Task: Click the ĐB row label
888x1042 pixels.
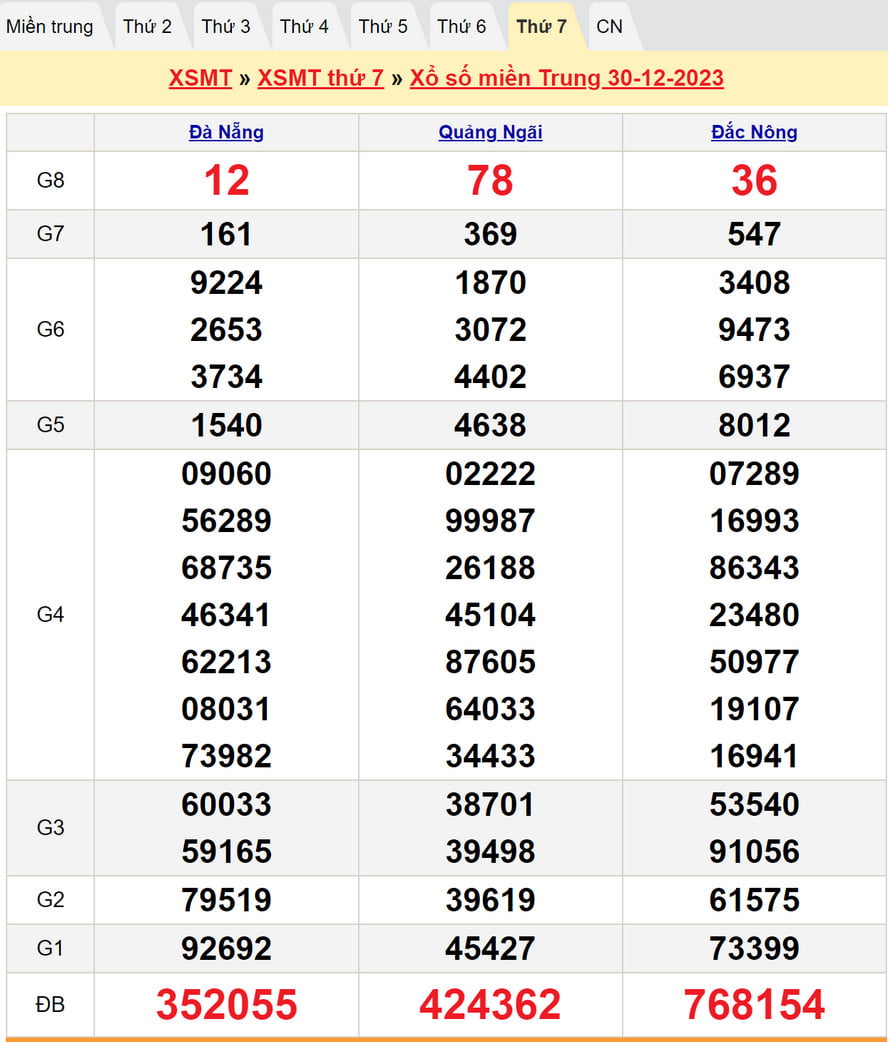Action: point(50,1005)
